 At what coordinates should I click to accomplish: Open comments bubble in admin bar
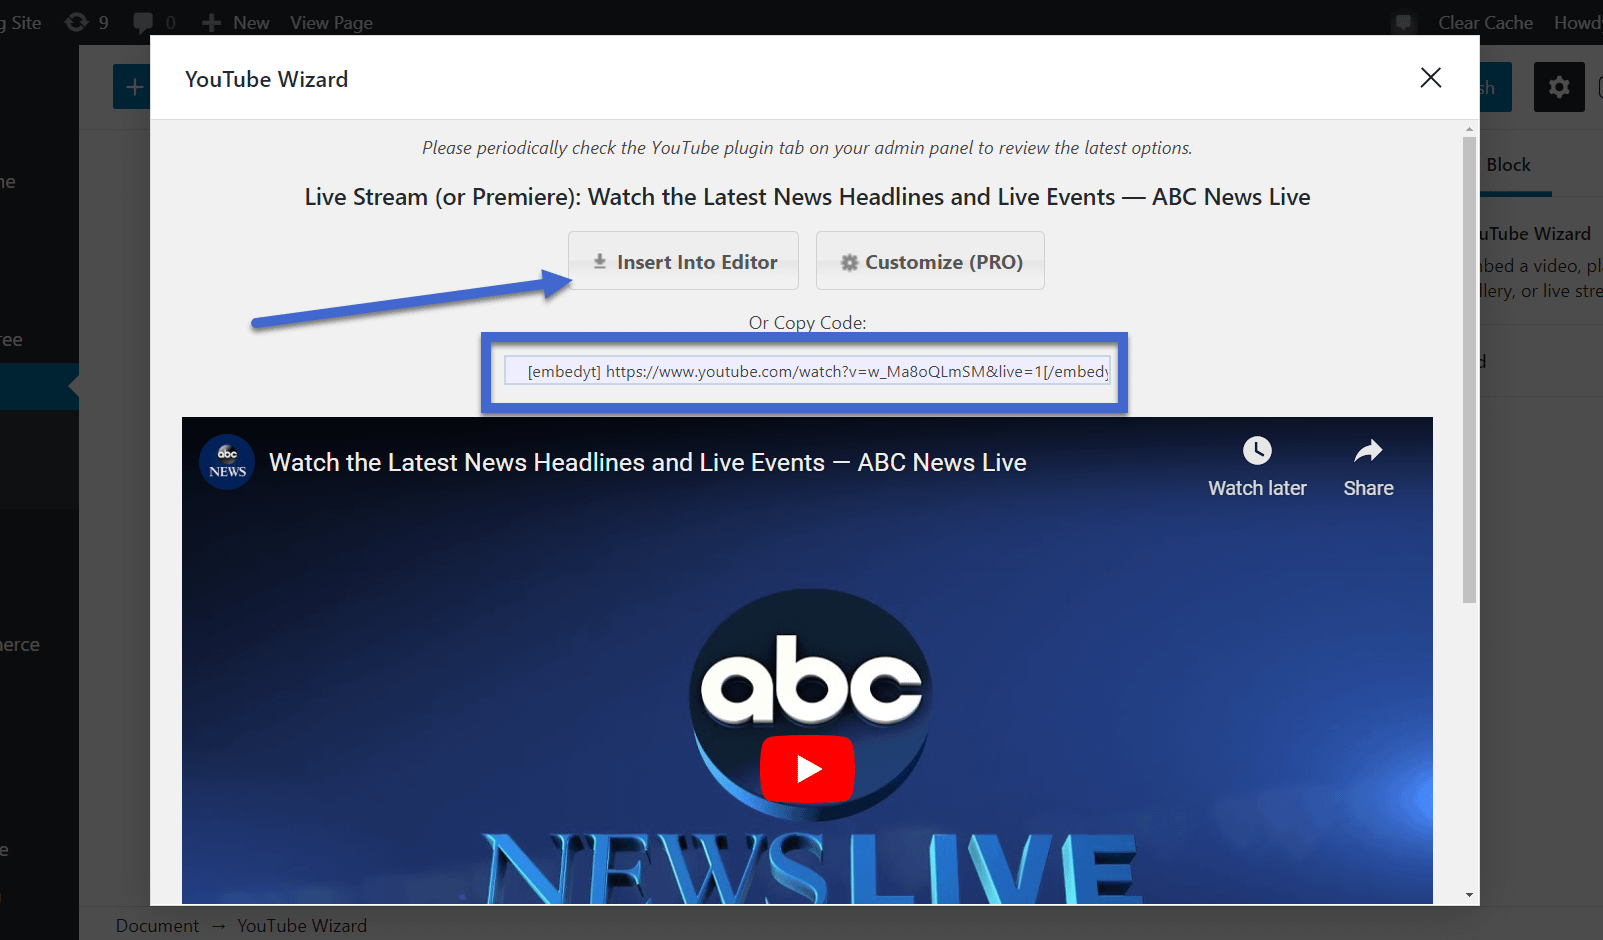click(x=144, y=22)
